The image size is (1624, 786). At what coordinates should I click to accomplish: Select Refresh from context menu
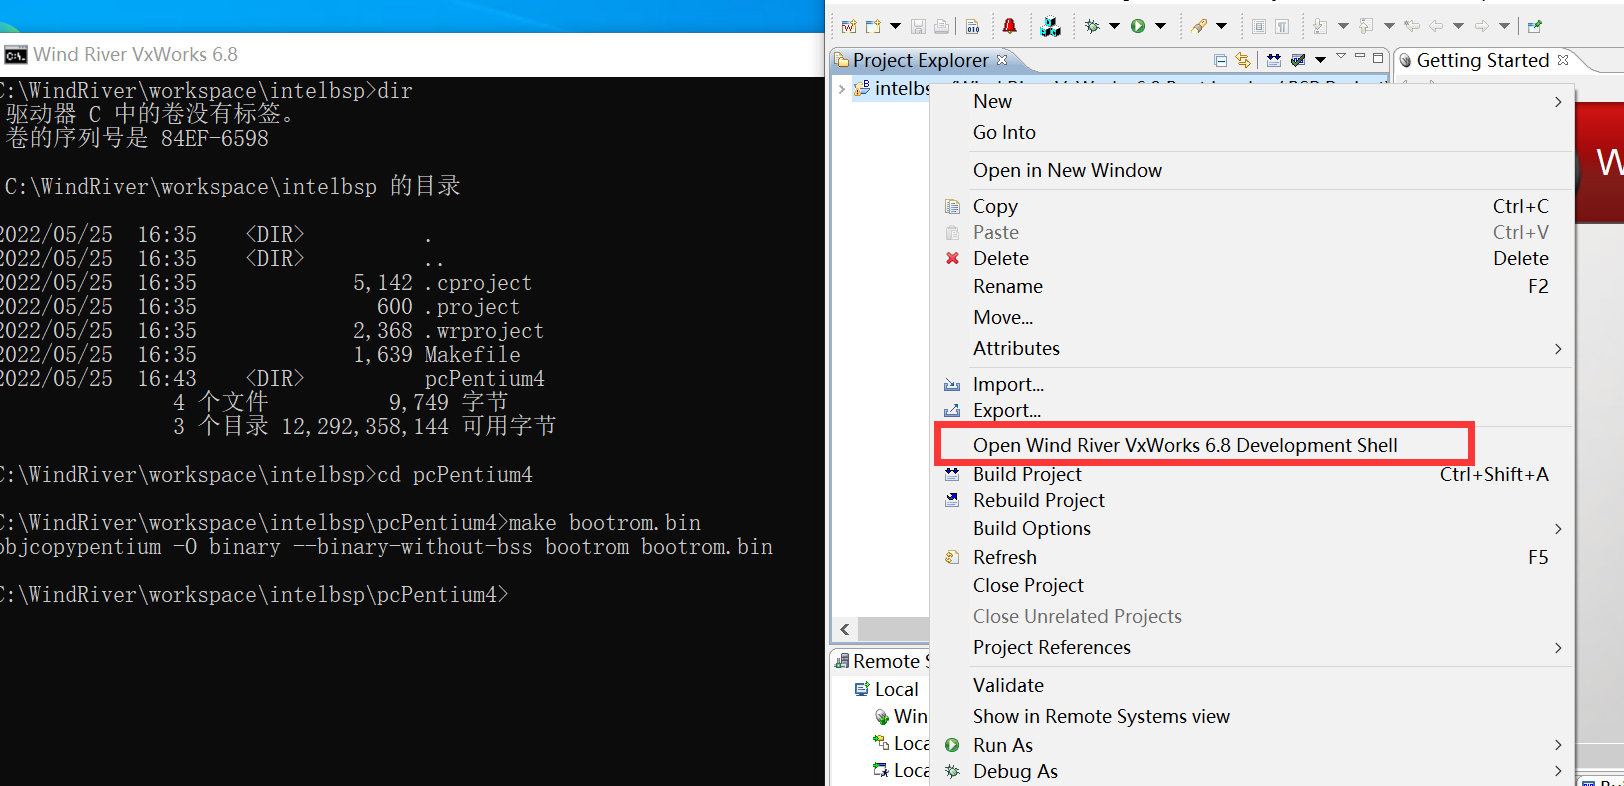[1251, 557]
